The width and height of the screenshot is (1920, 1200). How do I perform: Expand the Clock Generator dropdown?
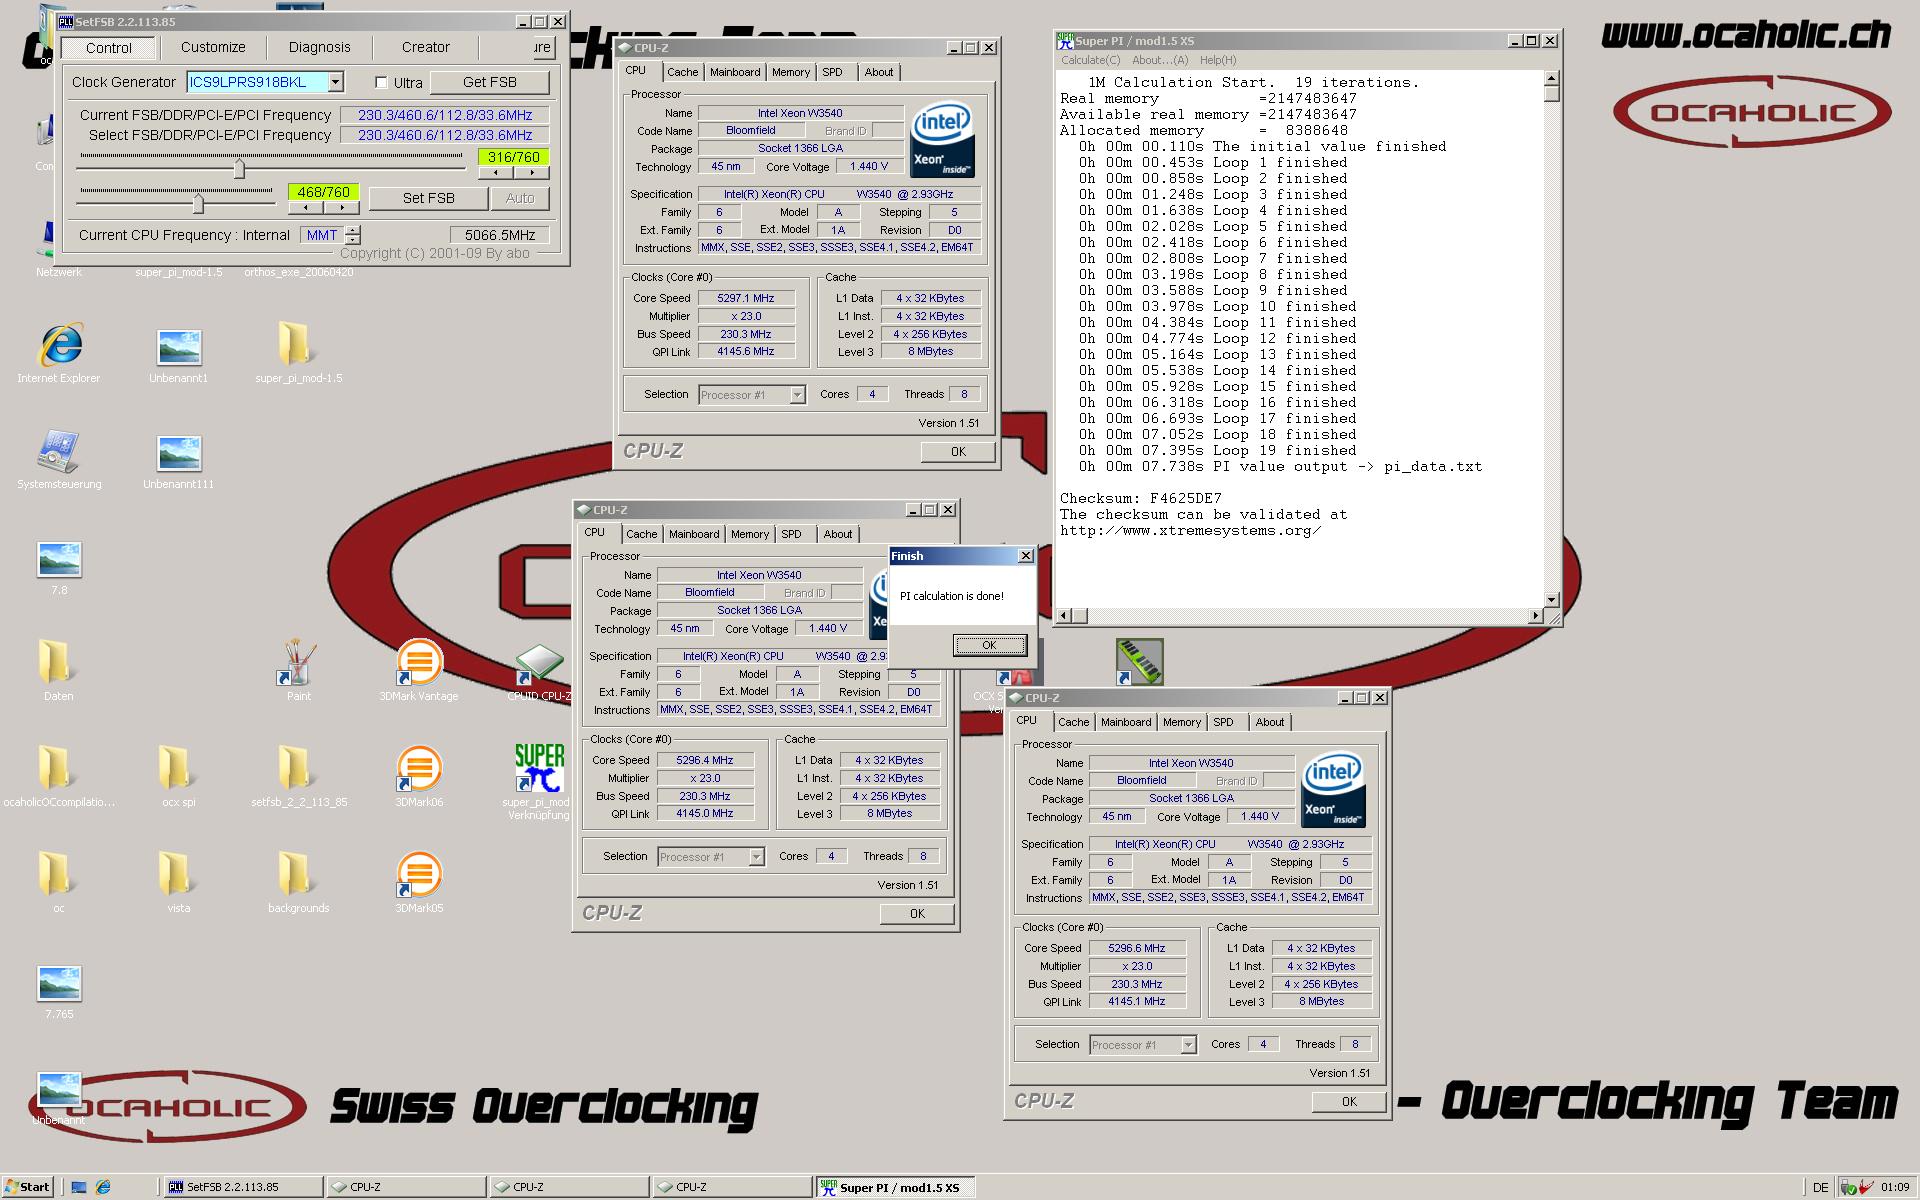[336, 82]
